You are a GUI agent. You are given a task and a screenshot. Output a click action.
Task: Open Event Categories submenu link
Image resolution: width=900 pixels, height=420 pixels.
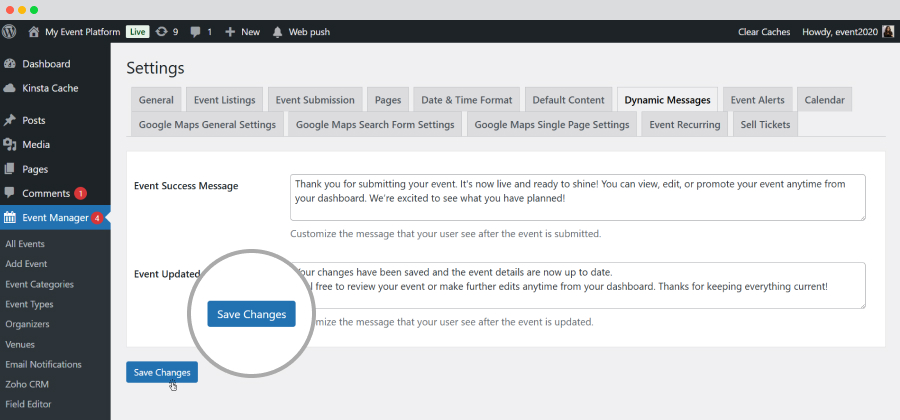pos(40,284)
